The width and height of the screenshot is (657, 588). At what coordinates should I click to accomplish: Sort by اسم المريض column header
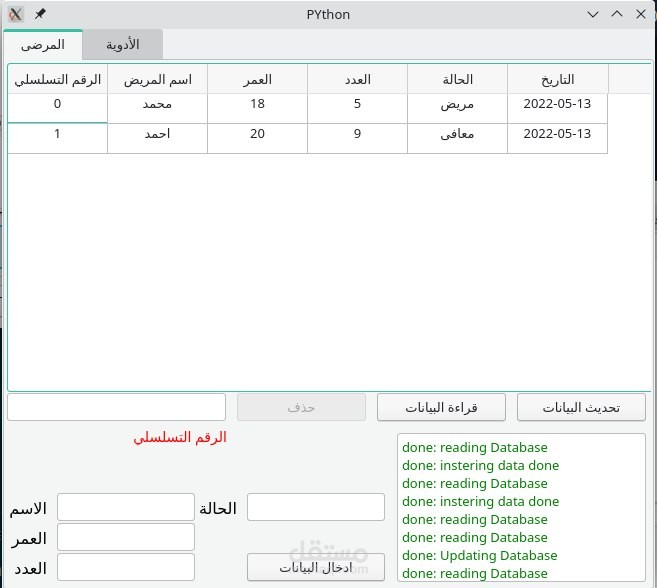click(x=158, y=79)
